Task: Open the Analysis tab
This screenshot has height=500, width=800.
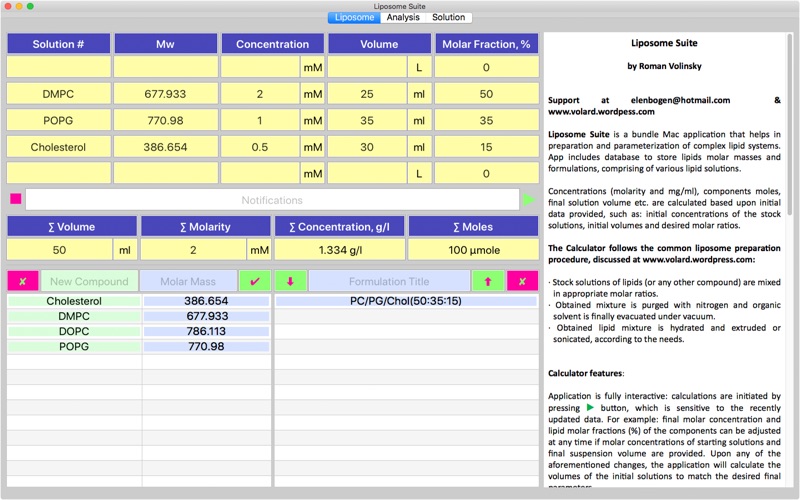Action: [x=403, y=17]
